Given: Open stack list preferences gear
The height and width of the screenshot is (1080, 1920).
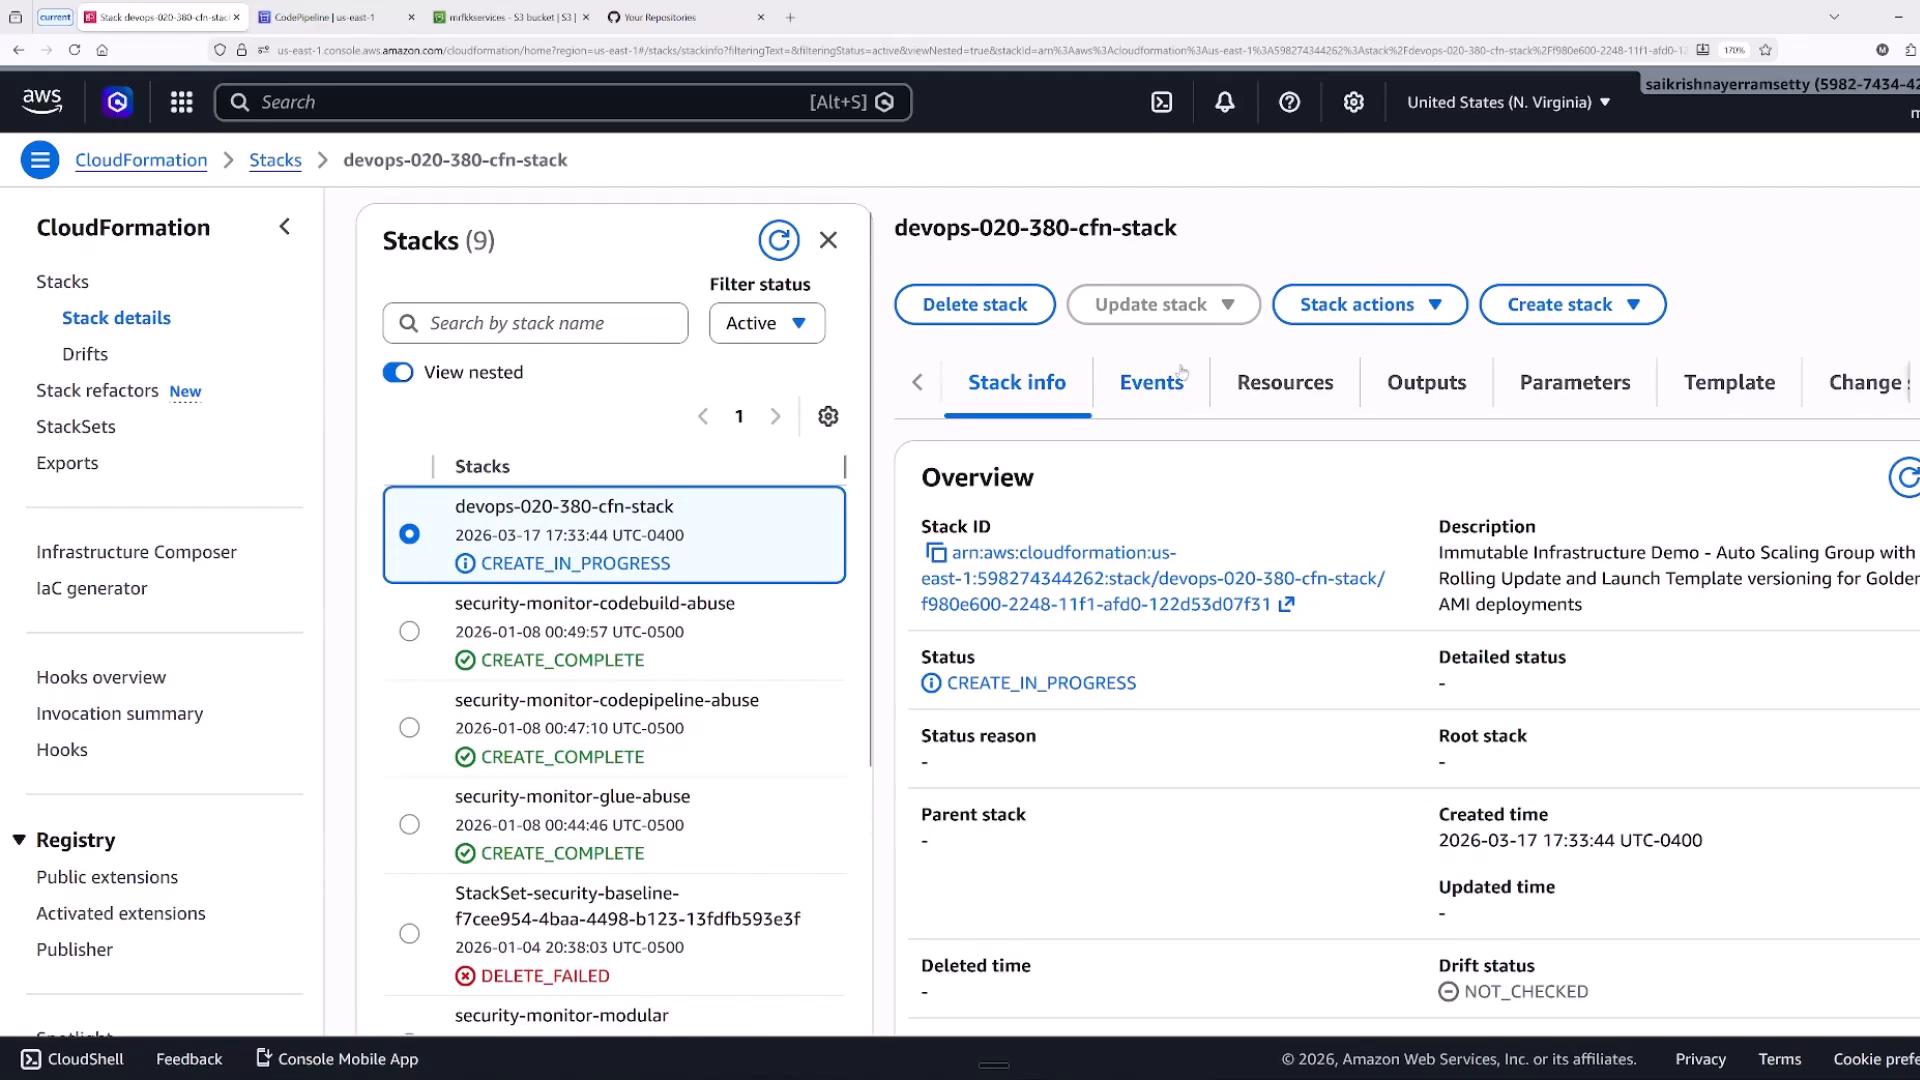Looking at the screenshot, I should 828,416.
